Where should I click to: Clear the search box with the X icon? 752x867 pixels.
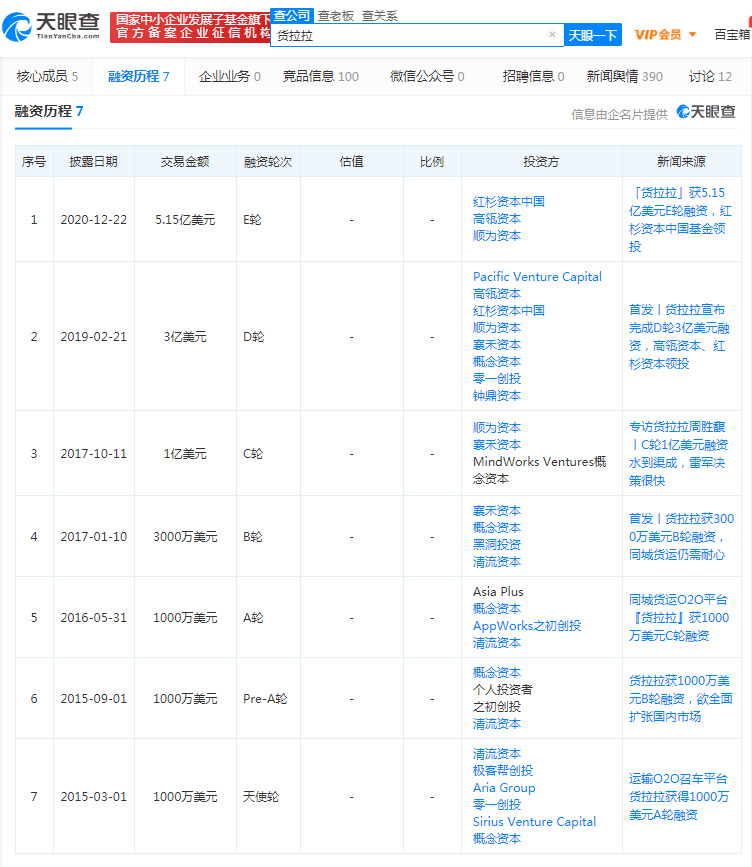(552, 35)
